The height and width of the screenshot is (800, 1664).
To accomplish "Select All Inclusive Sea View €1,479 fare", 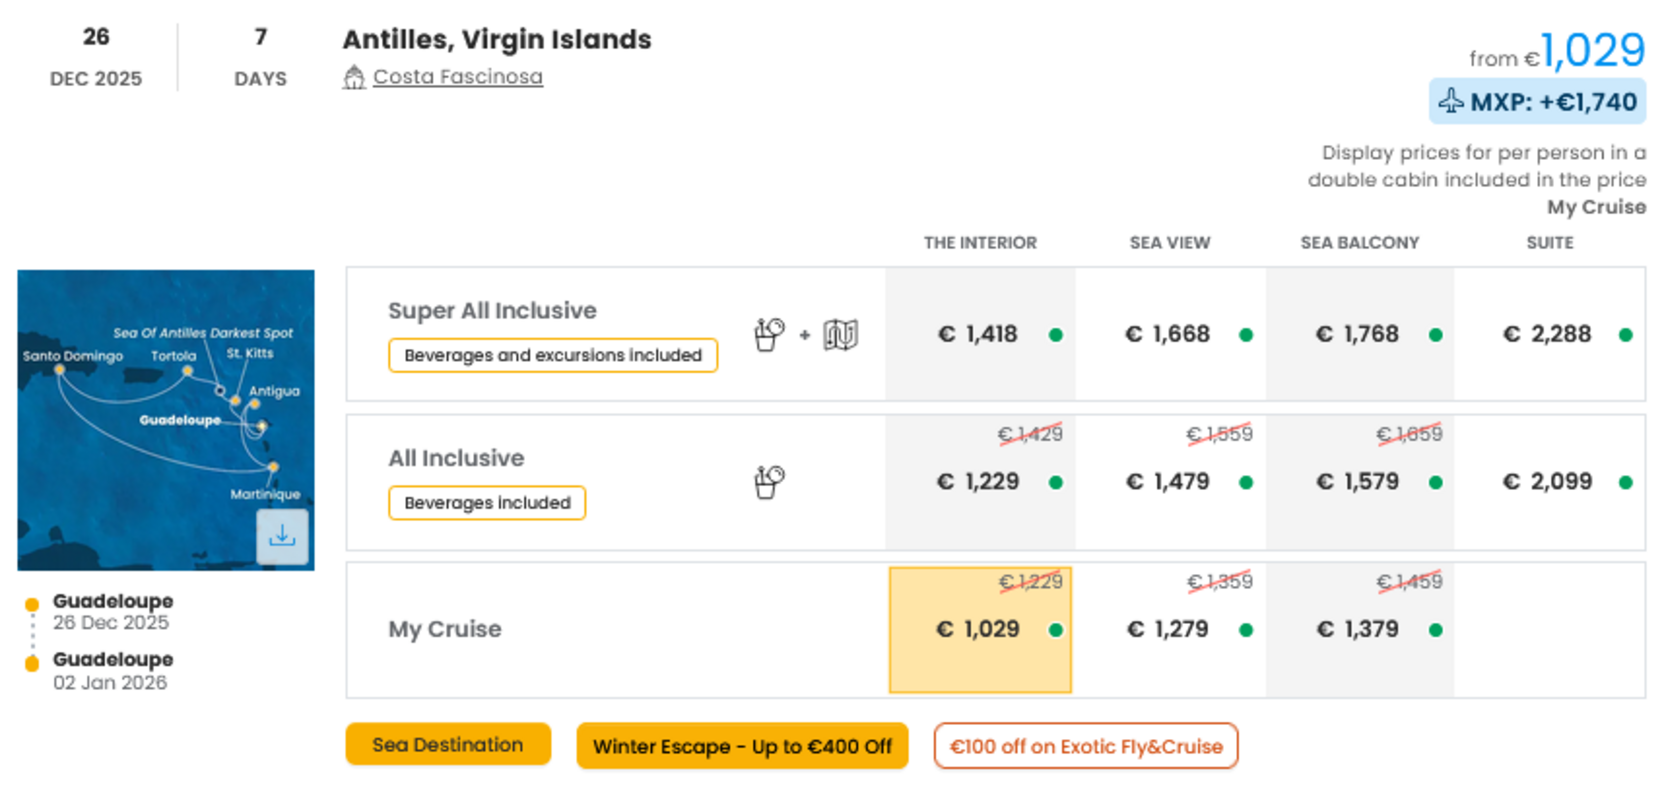I will pos(1170,482).
